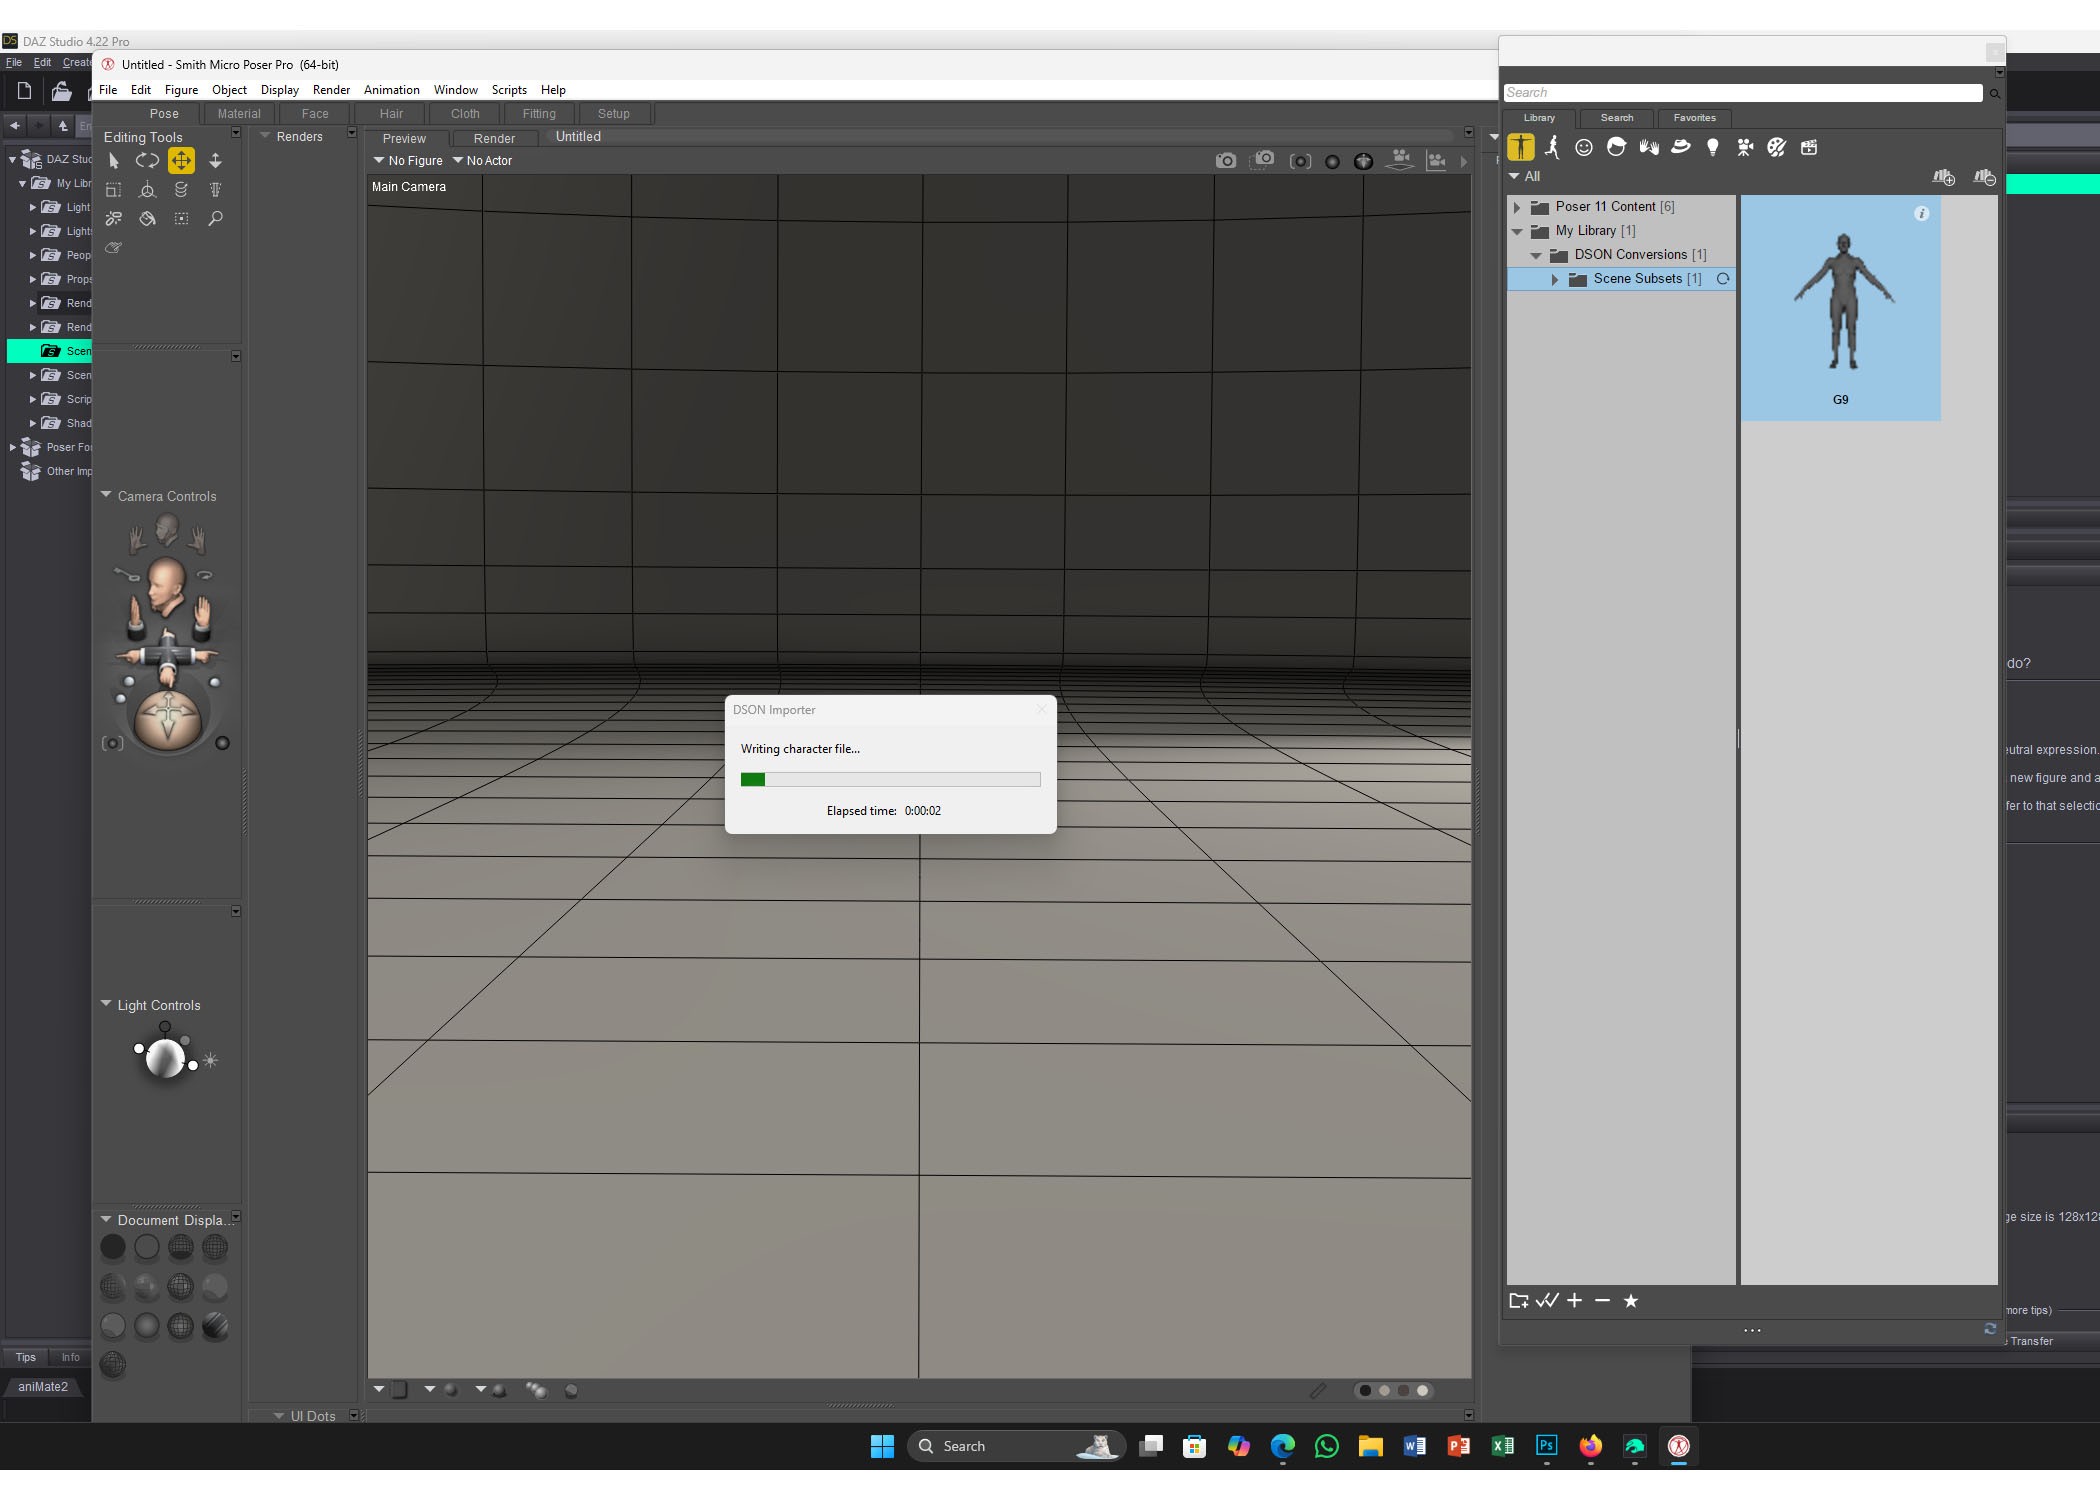Click the plus add-to-library icon
Screen dimensions: 2100x1500
[1575, 1300]
